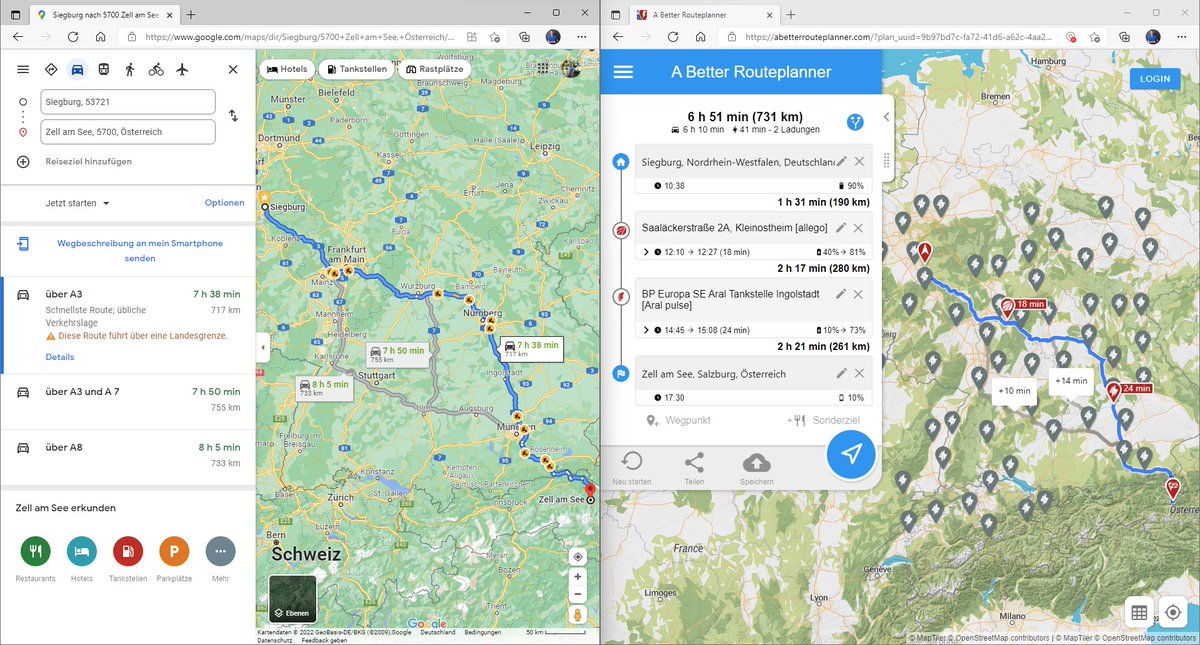Remove the Siegburg waypoint in ABRP
The image size is (1200, 645).
(x=859, y=161)
